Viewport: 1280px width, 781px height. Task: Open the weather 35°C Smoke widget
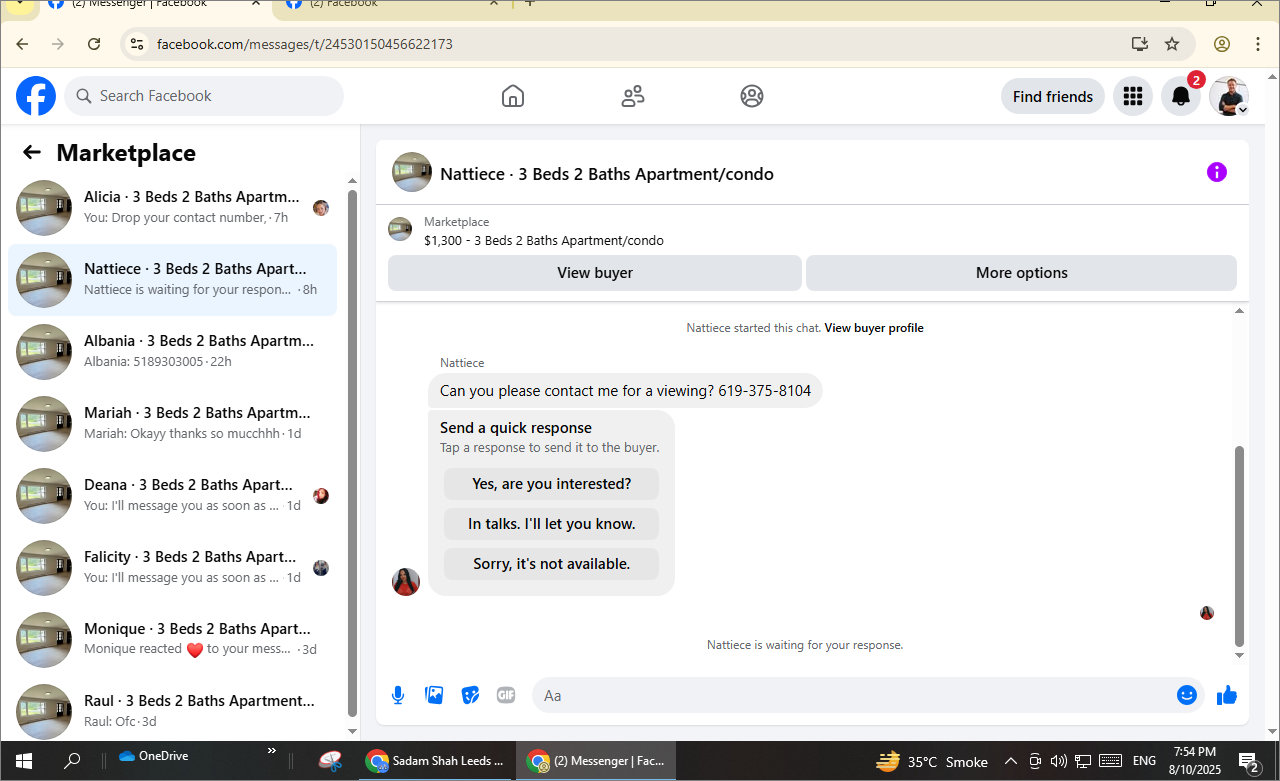coord(932,761)
